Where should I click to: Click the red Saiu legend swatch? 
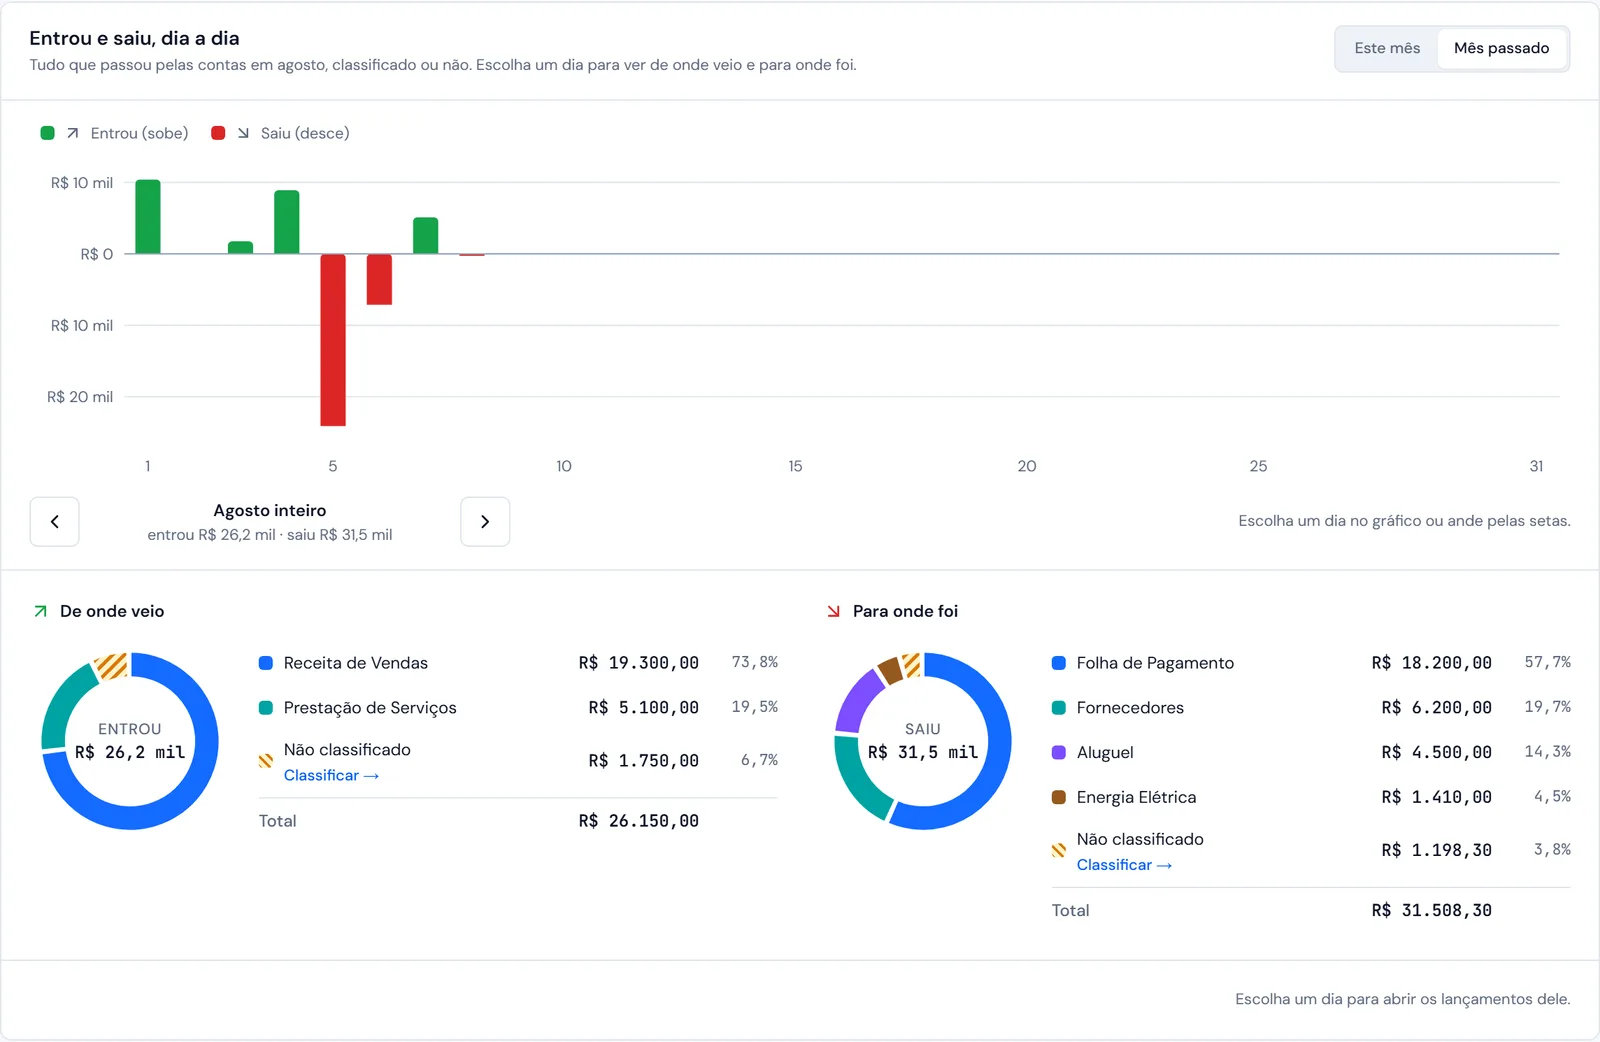pyautogui.click(x=218, y=133)
